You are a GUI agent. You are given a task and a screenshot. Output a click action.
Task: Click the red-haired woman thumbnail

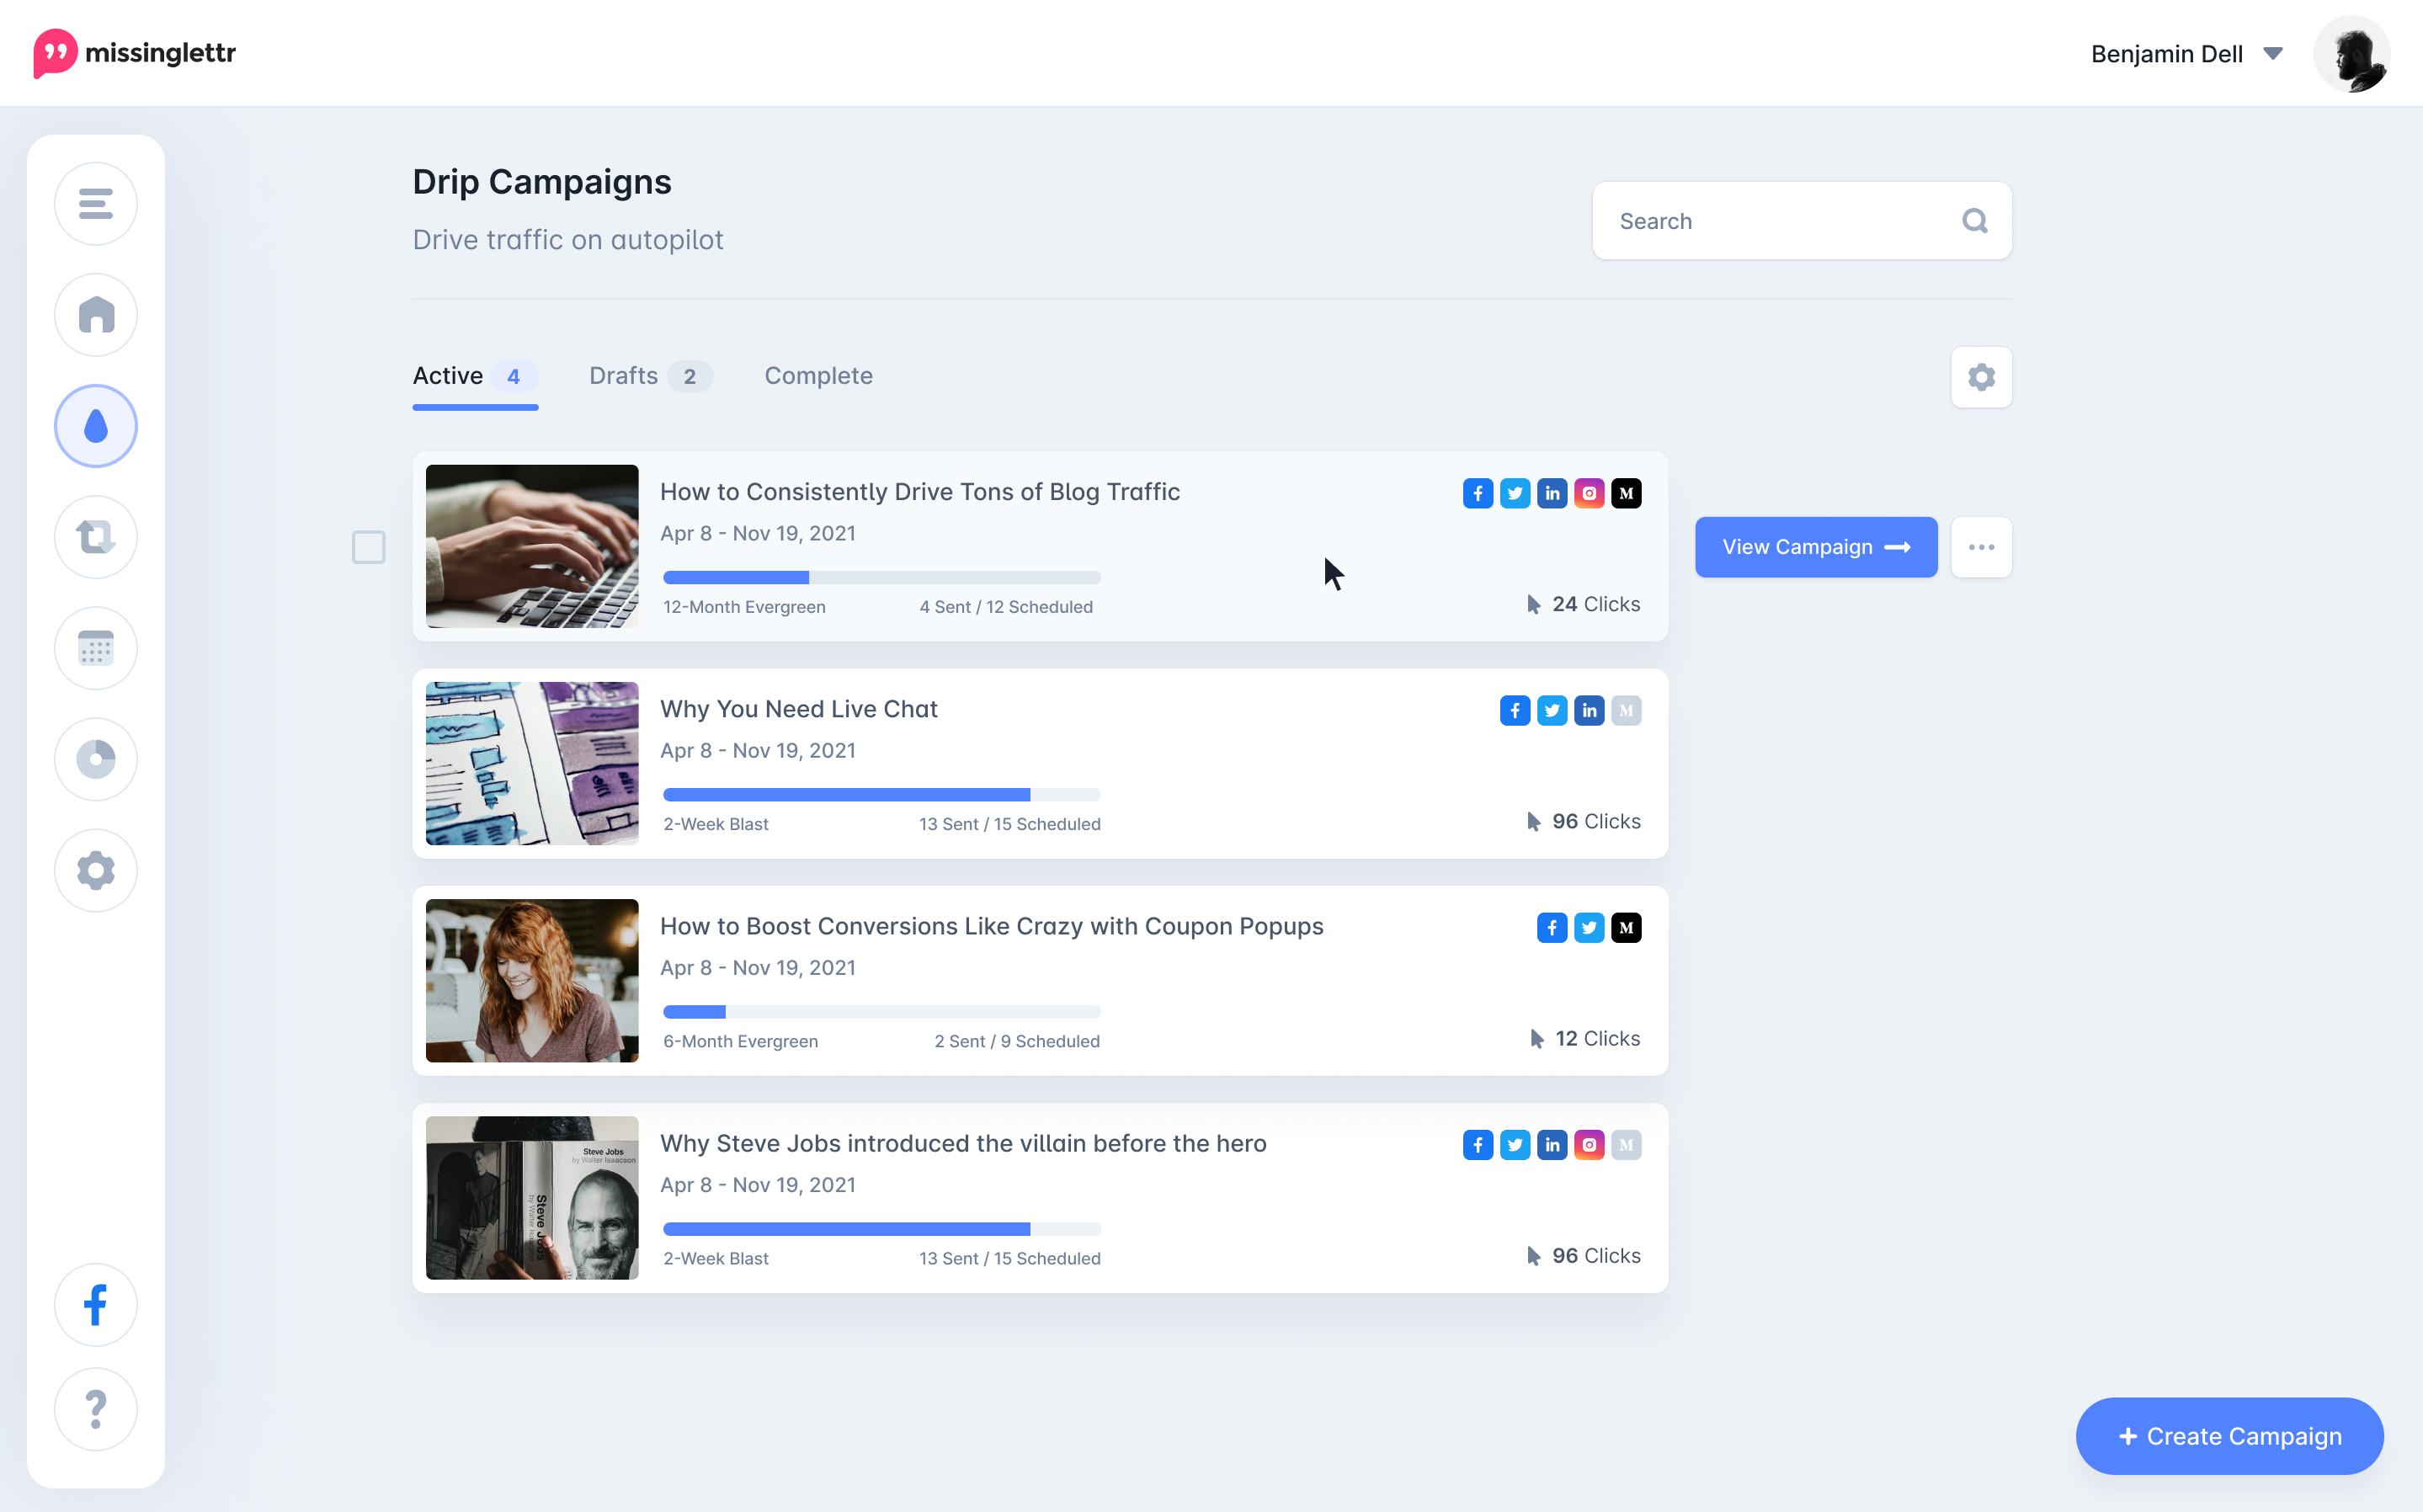[532, 980]
